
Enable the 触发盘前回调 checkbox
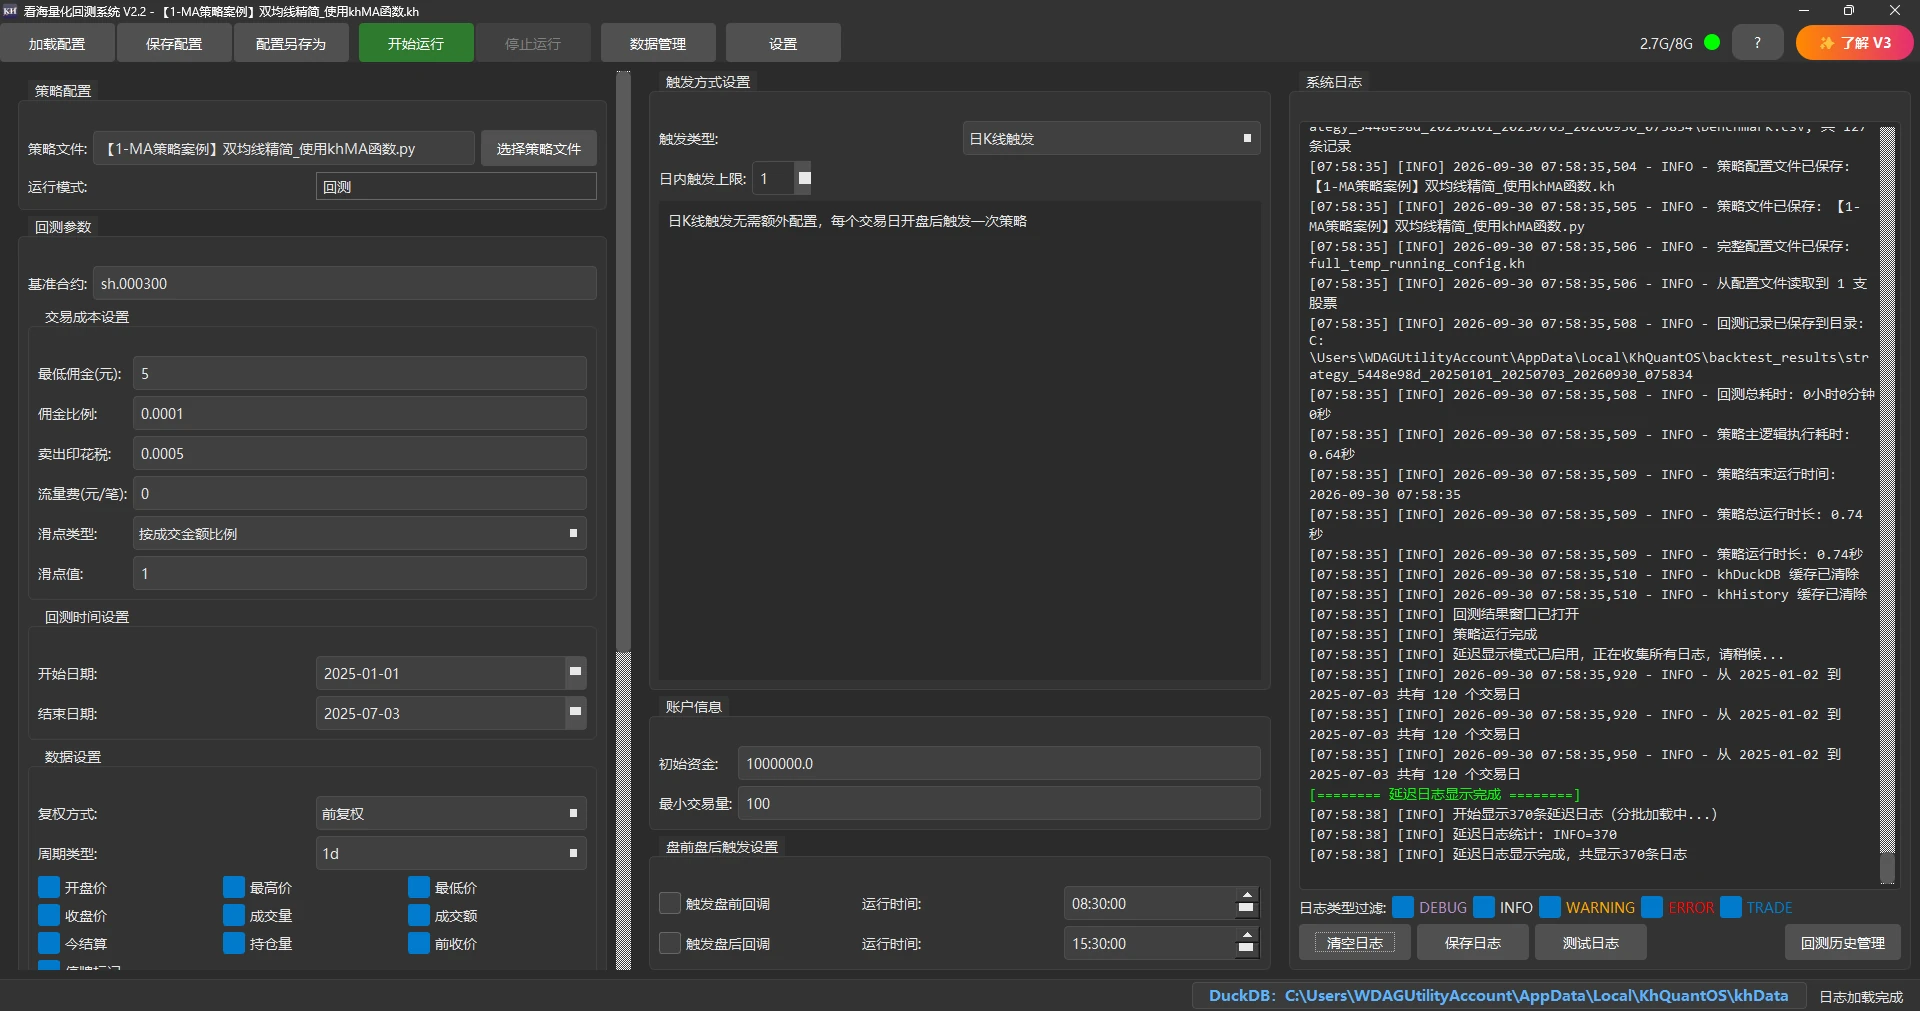tap(670, 903)
